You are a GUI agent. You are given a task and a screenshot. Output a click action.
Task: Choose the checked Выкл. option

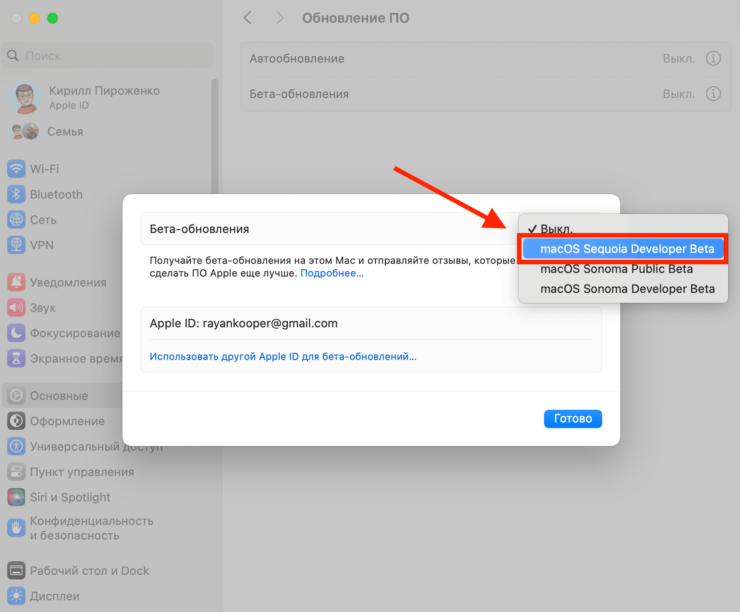(x=623, y=229)
